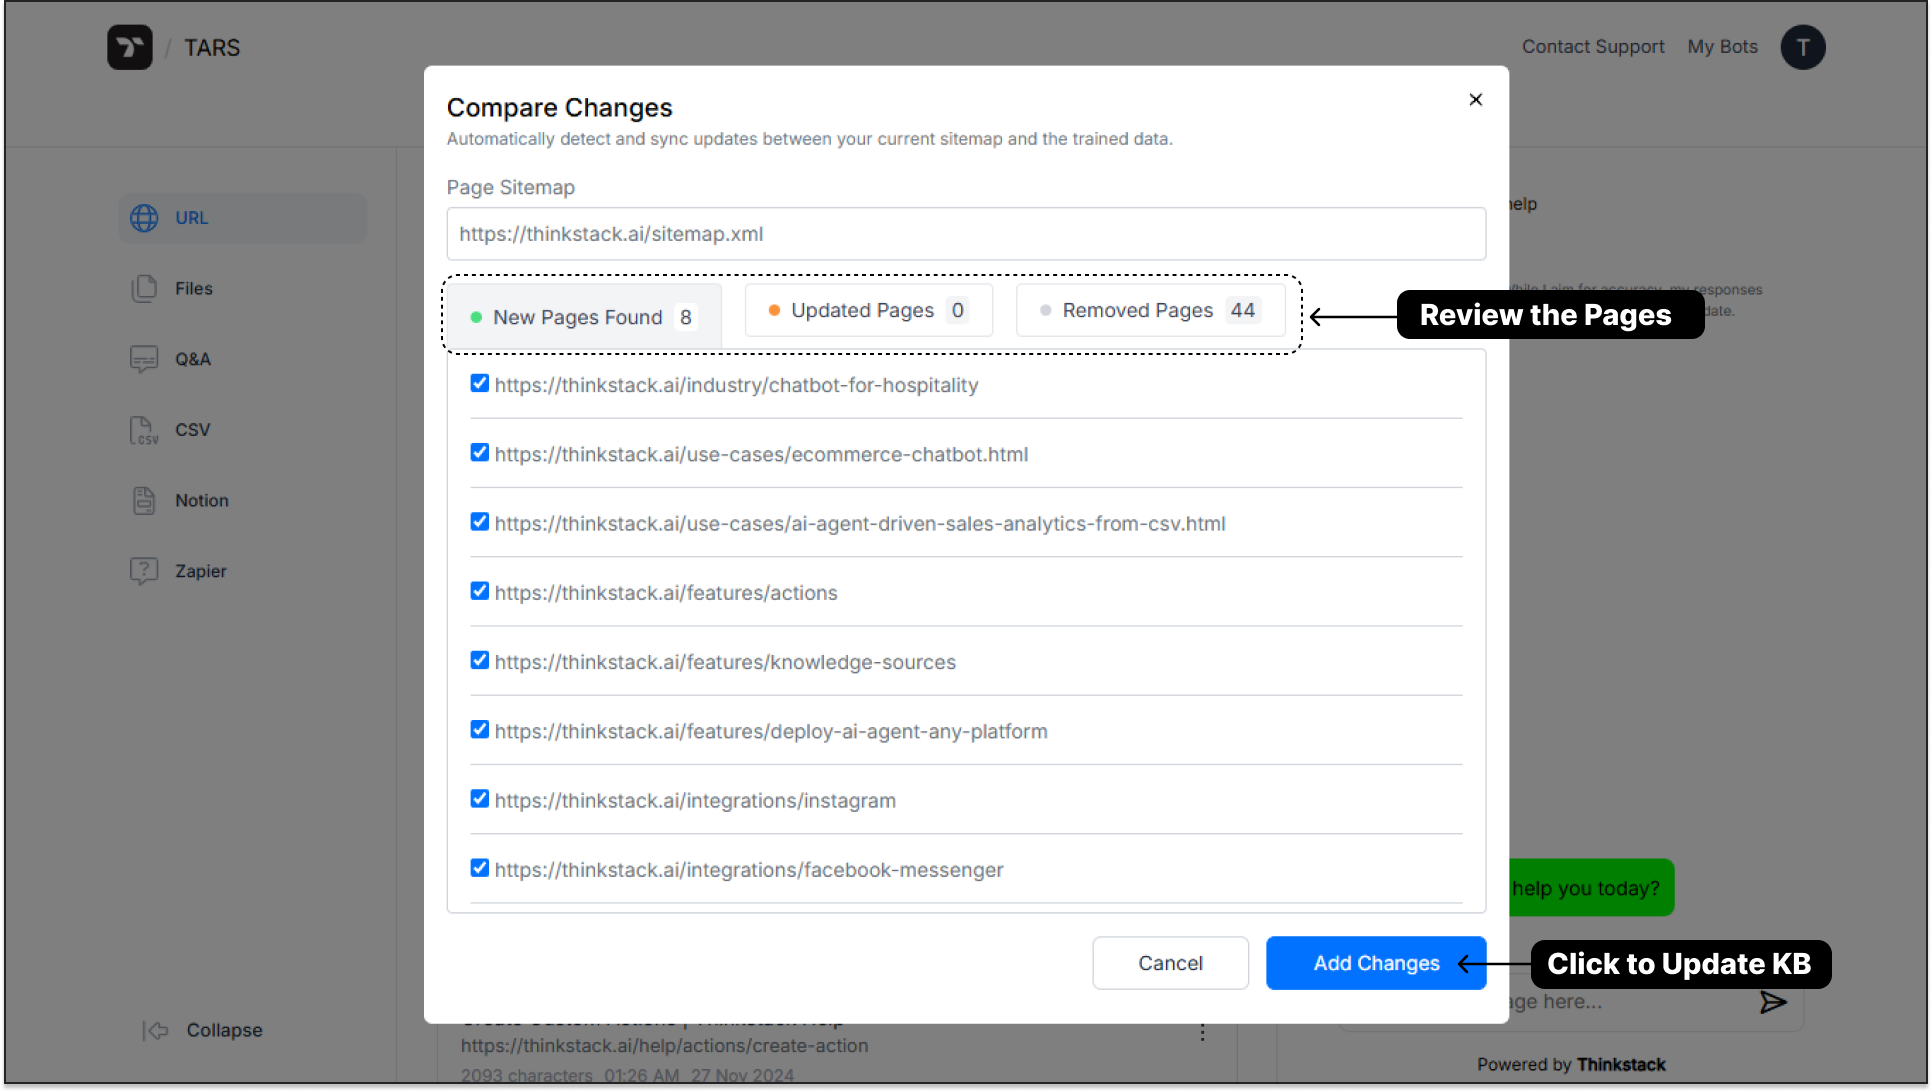The width and height of the screenshot is (1932, 1092).
Task: Close the Compare Changes dialog
Action: [1475, 99]
